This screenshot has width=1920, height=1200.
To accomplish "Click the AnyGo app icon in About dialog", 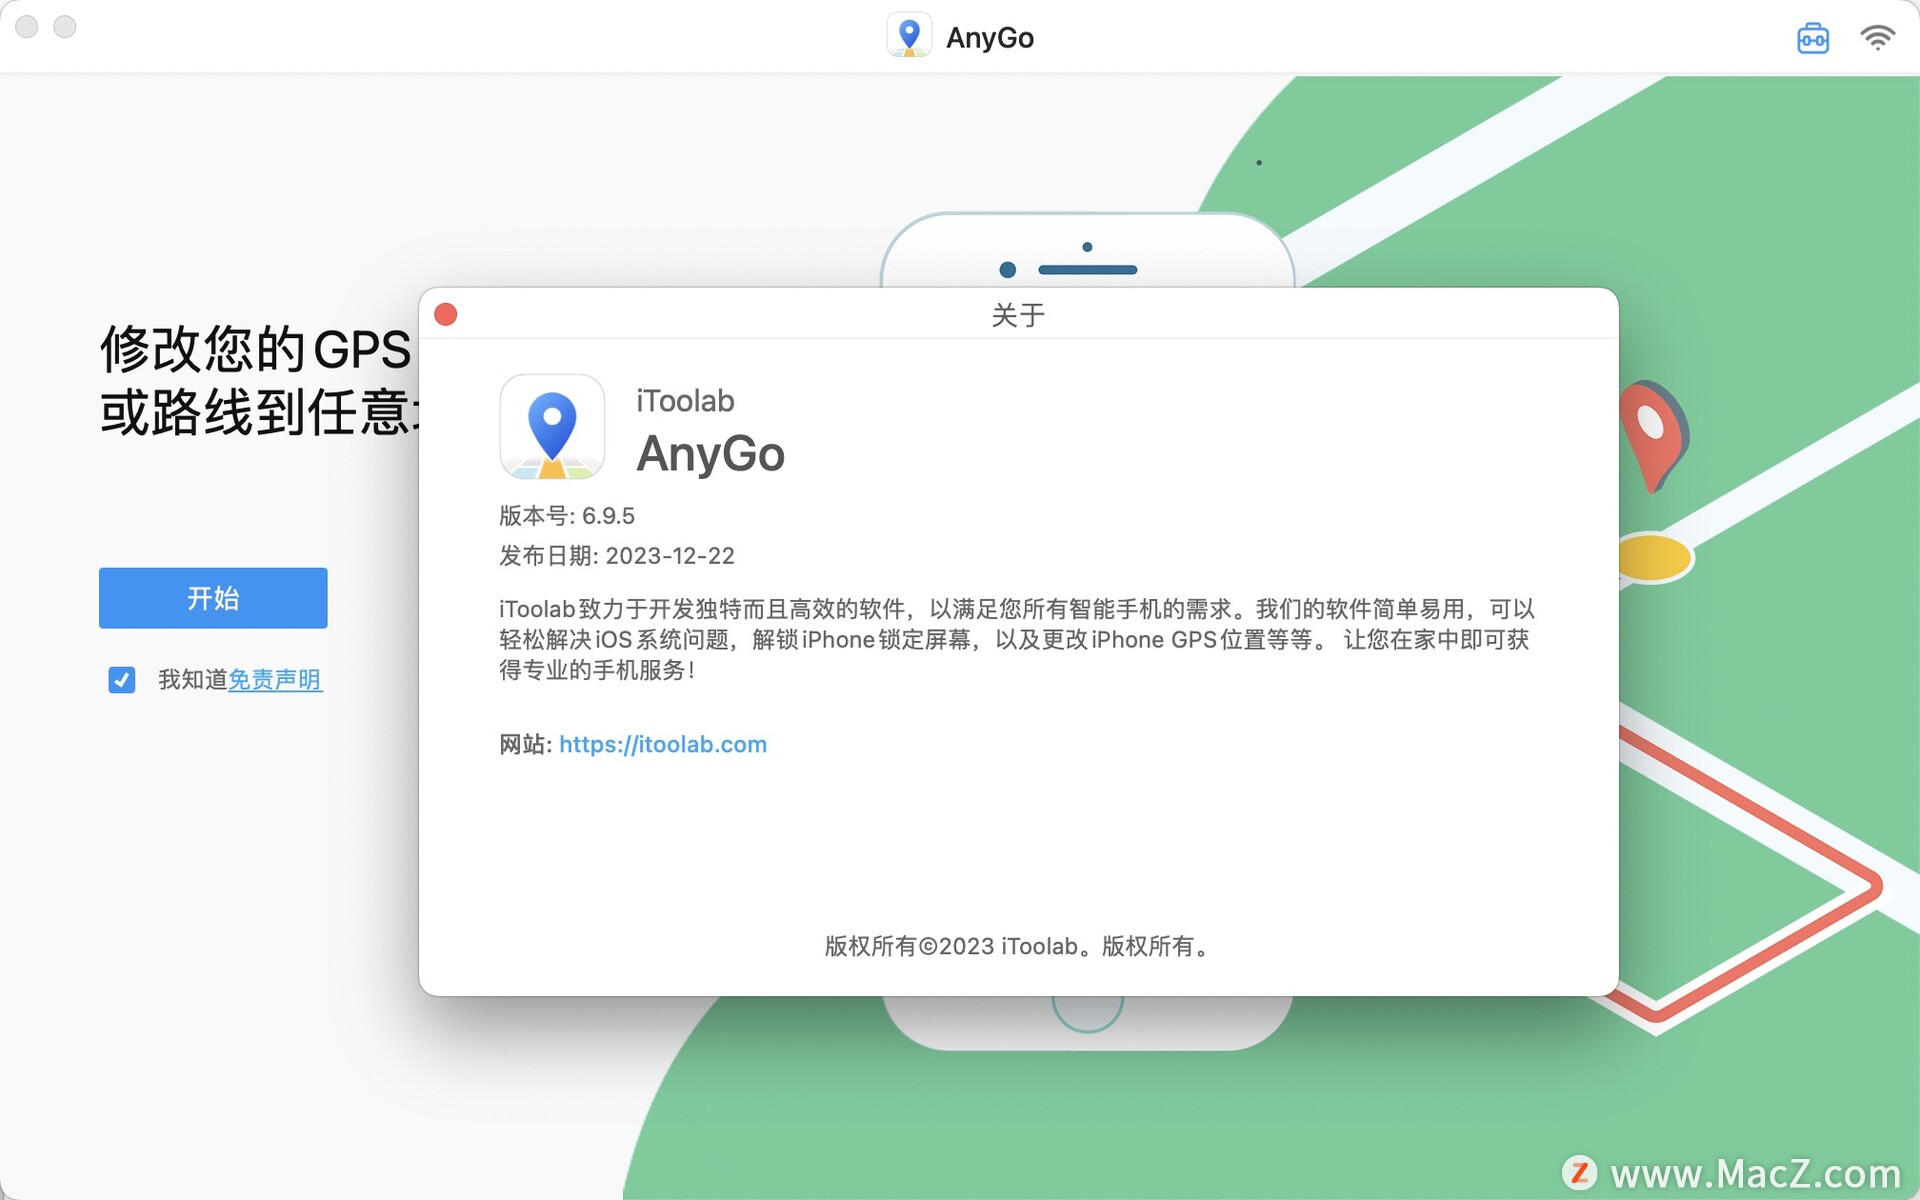I will (x=552, y=427).
